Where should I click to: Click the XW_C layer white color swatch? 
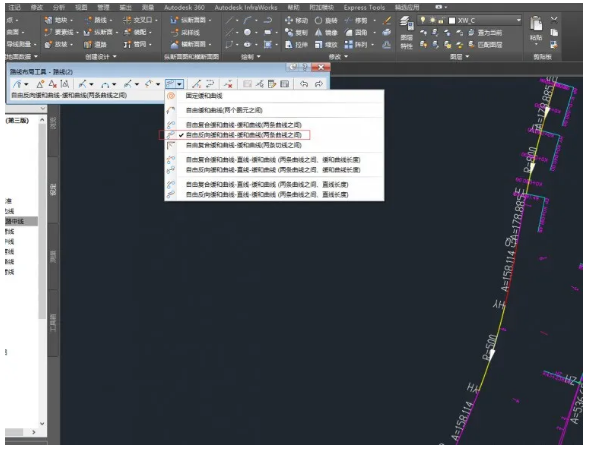[452, 21]
